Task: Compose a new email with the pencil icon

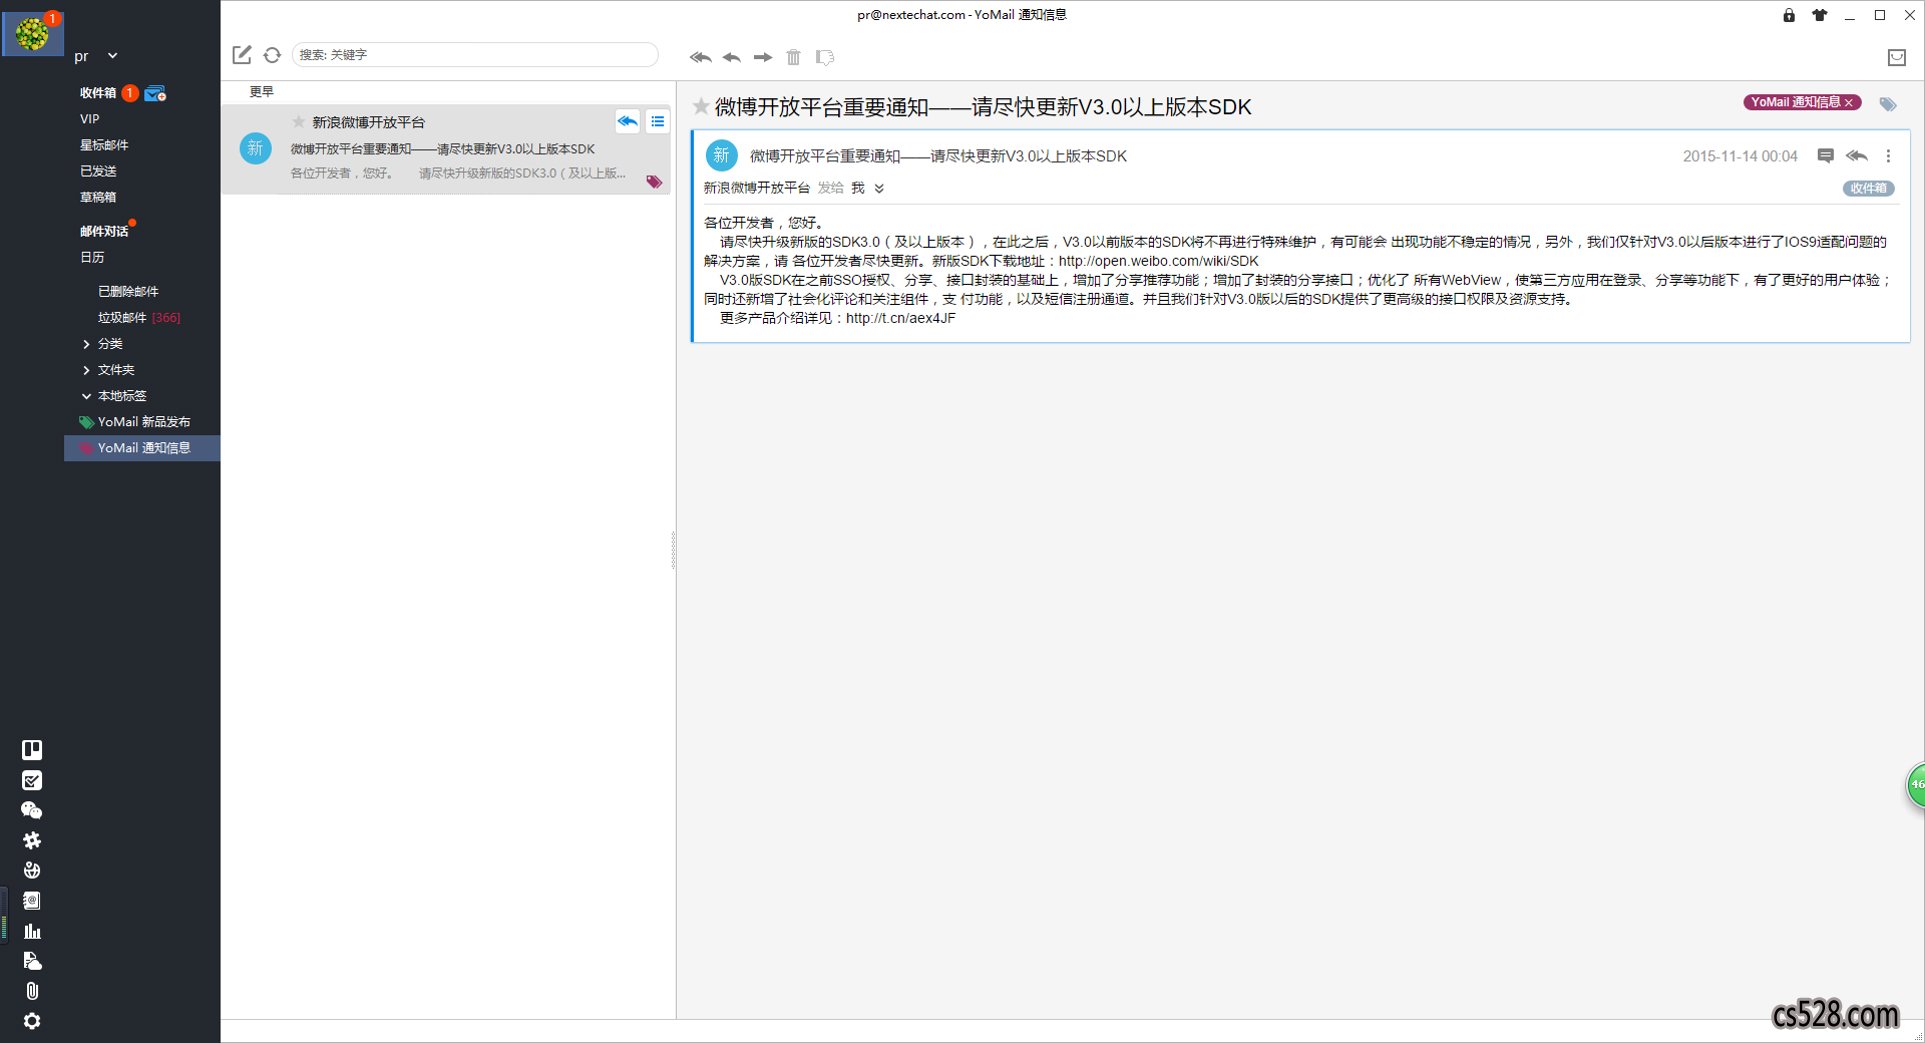Action: 242,55
